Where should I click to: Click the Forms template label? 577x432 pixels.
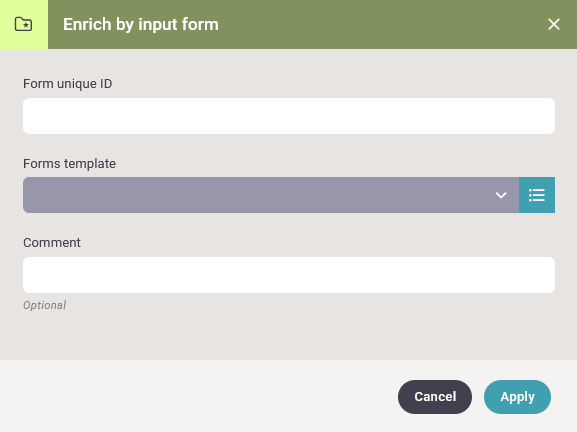pyautogui.click(x=70, y=163)
